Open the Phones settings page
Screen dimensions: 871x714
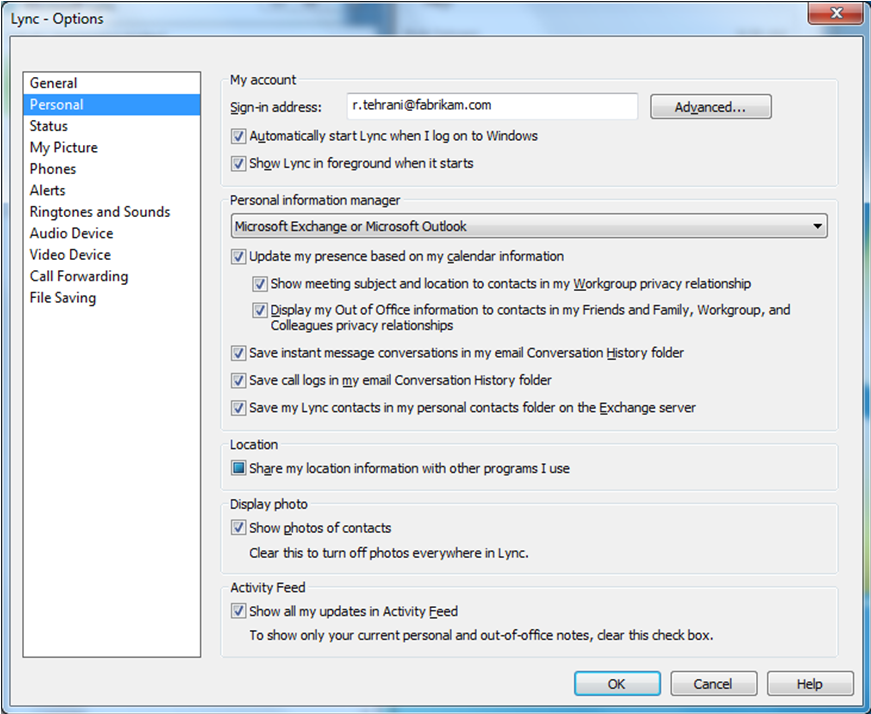point(53,169)
